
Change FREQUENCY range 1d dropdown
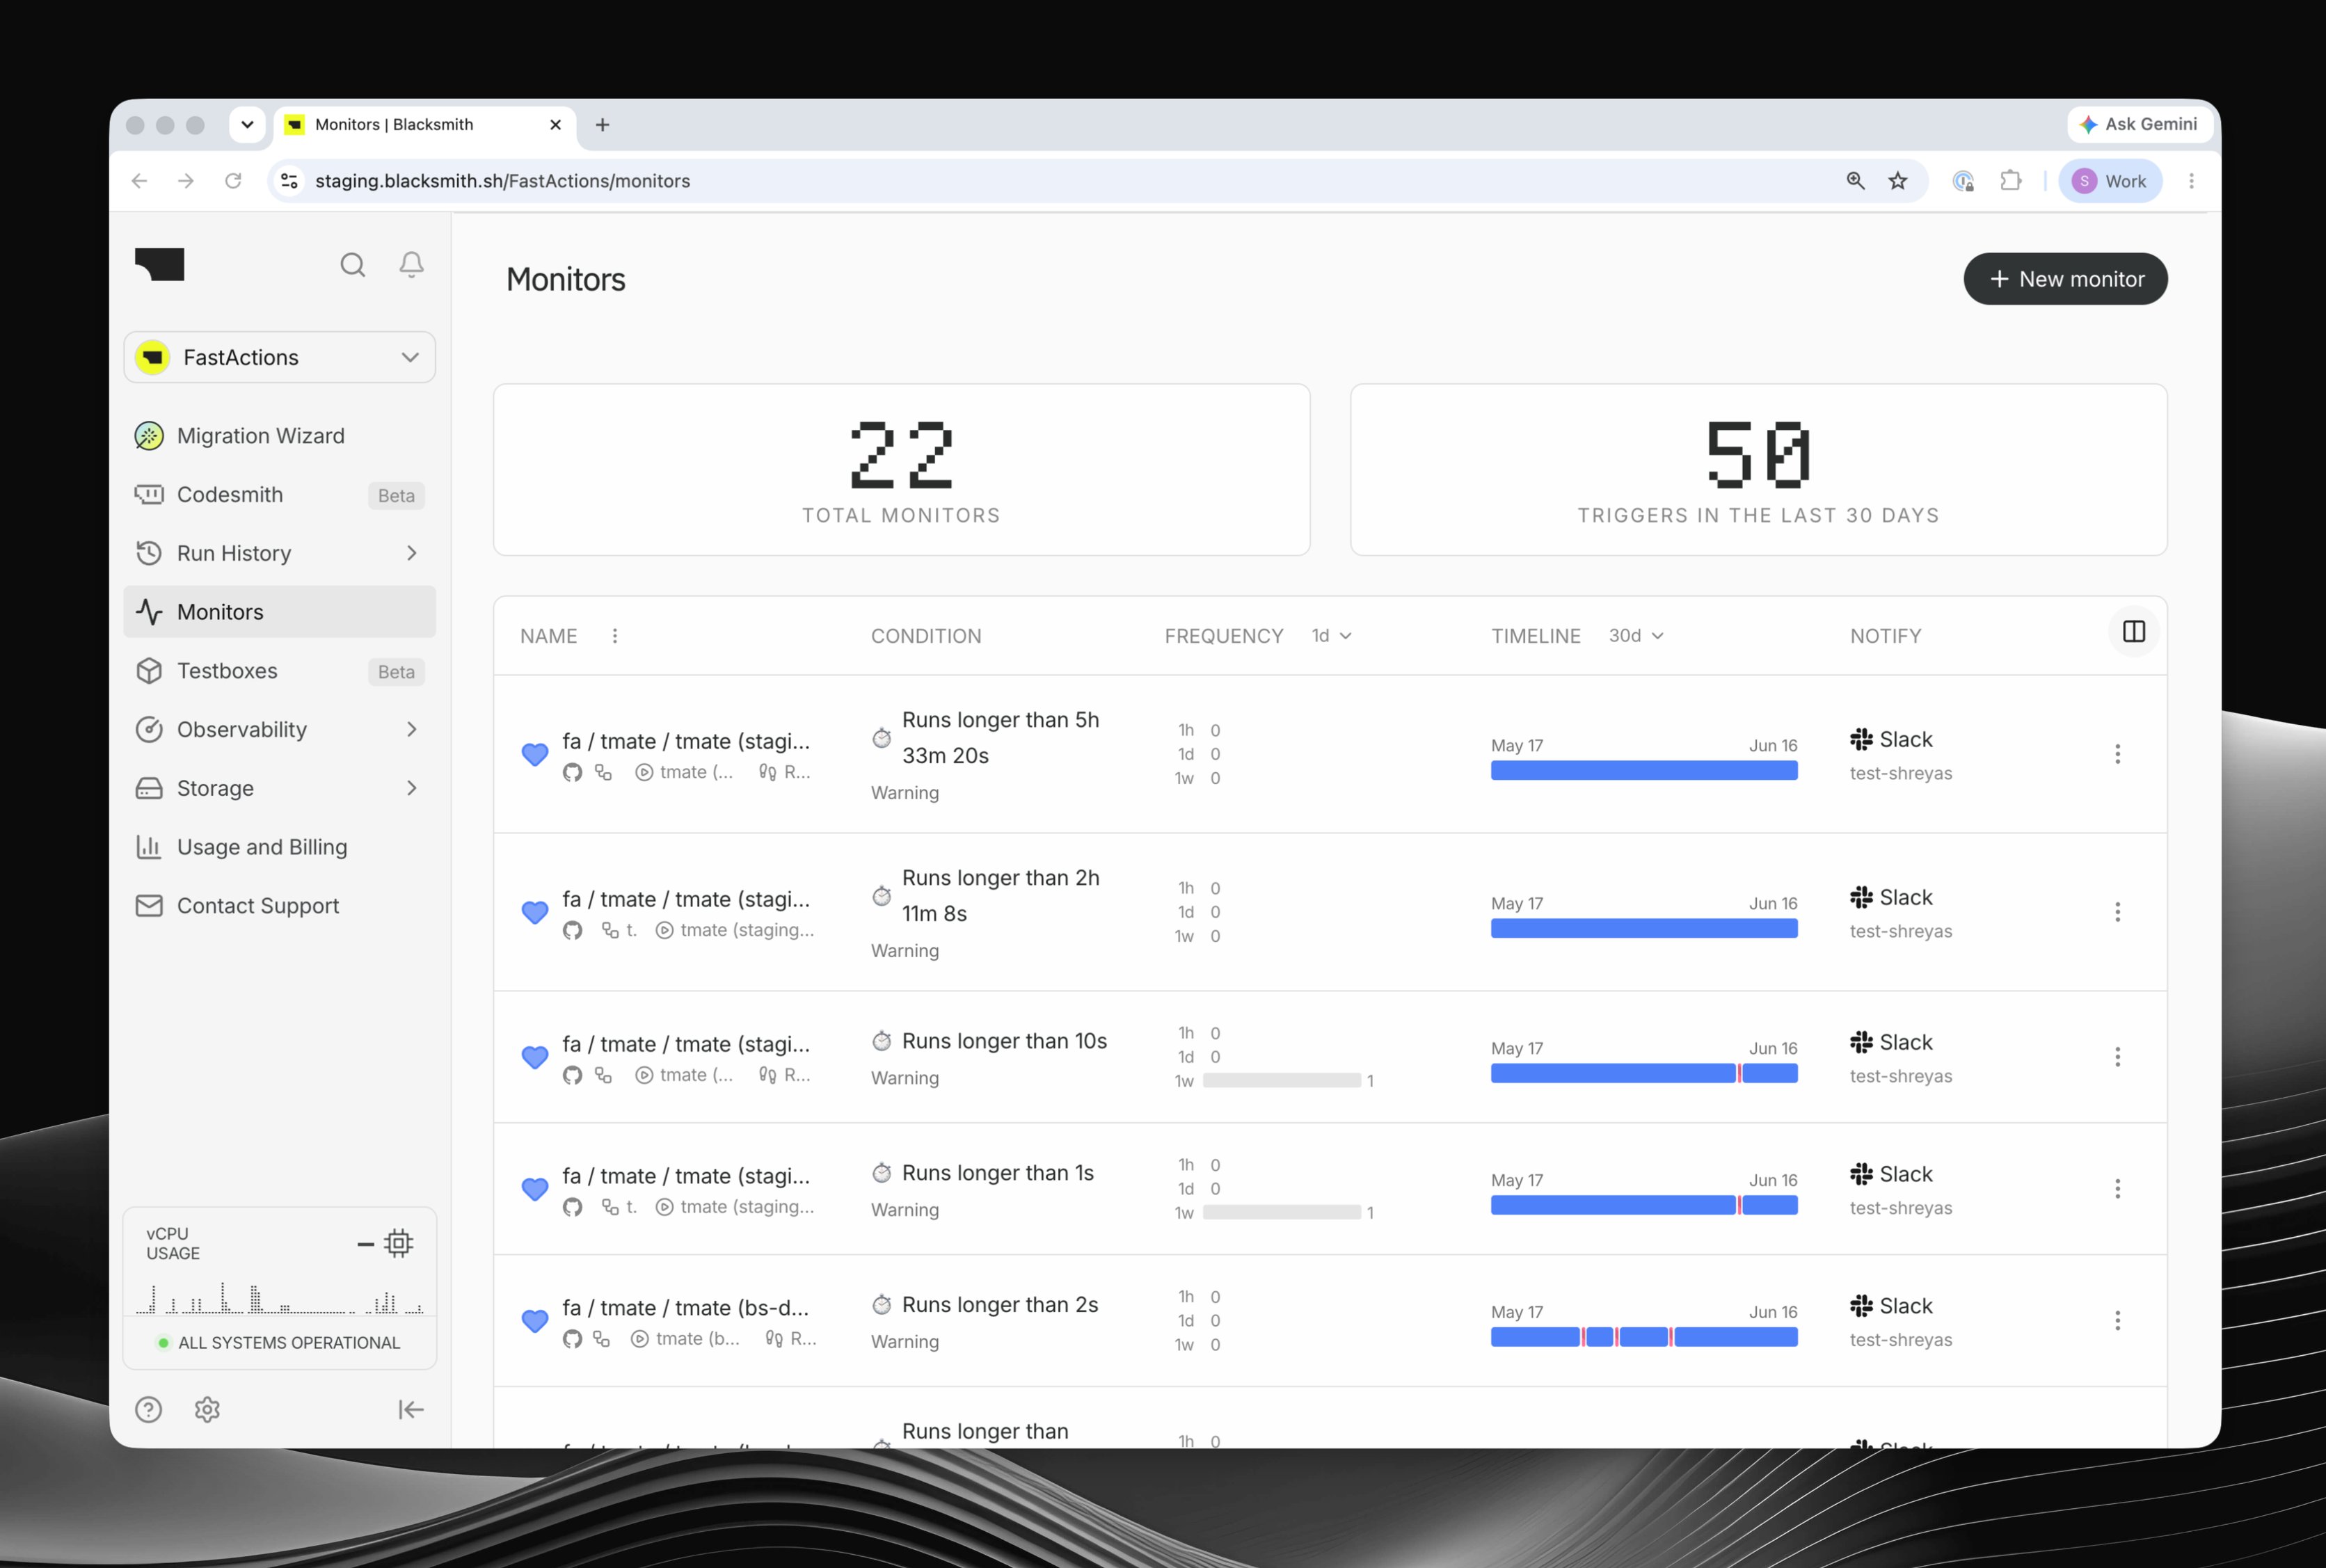point(1332,636)
